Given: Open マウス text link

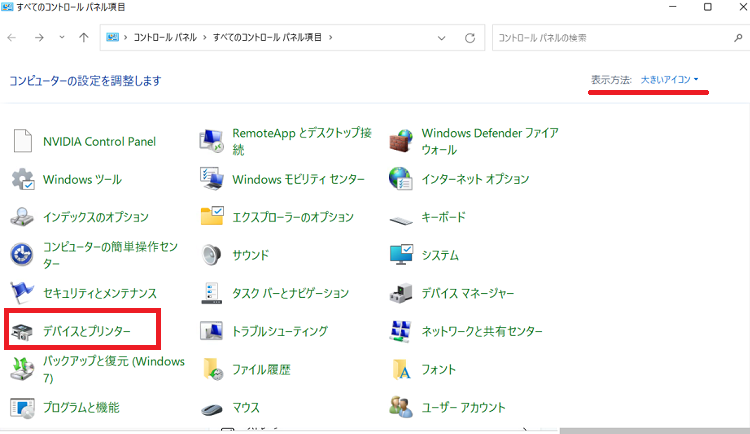Looking at the screenshot, I should pos(246,408).
